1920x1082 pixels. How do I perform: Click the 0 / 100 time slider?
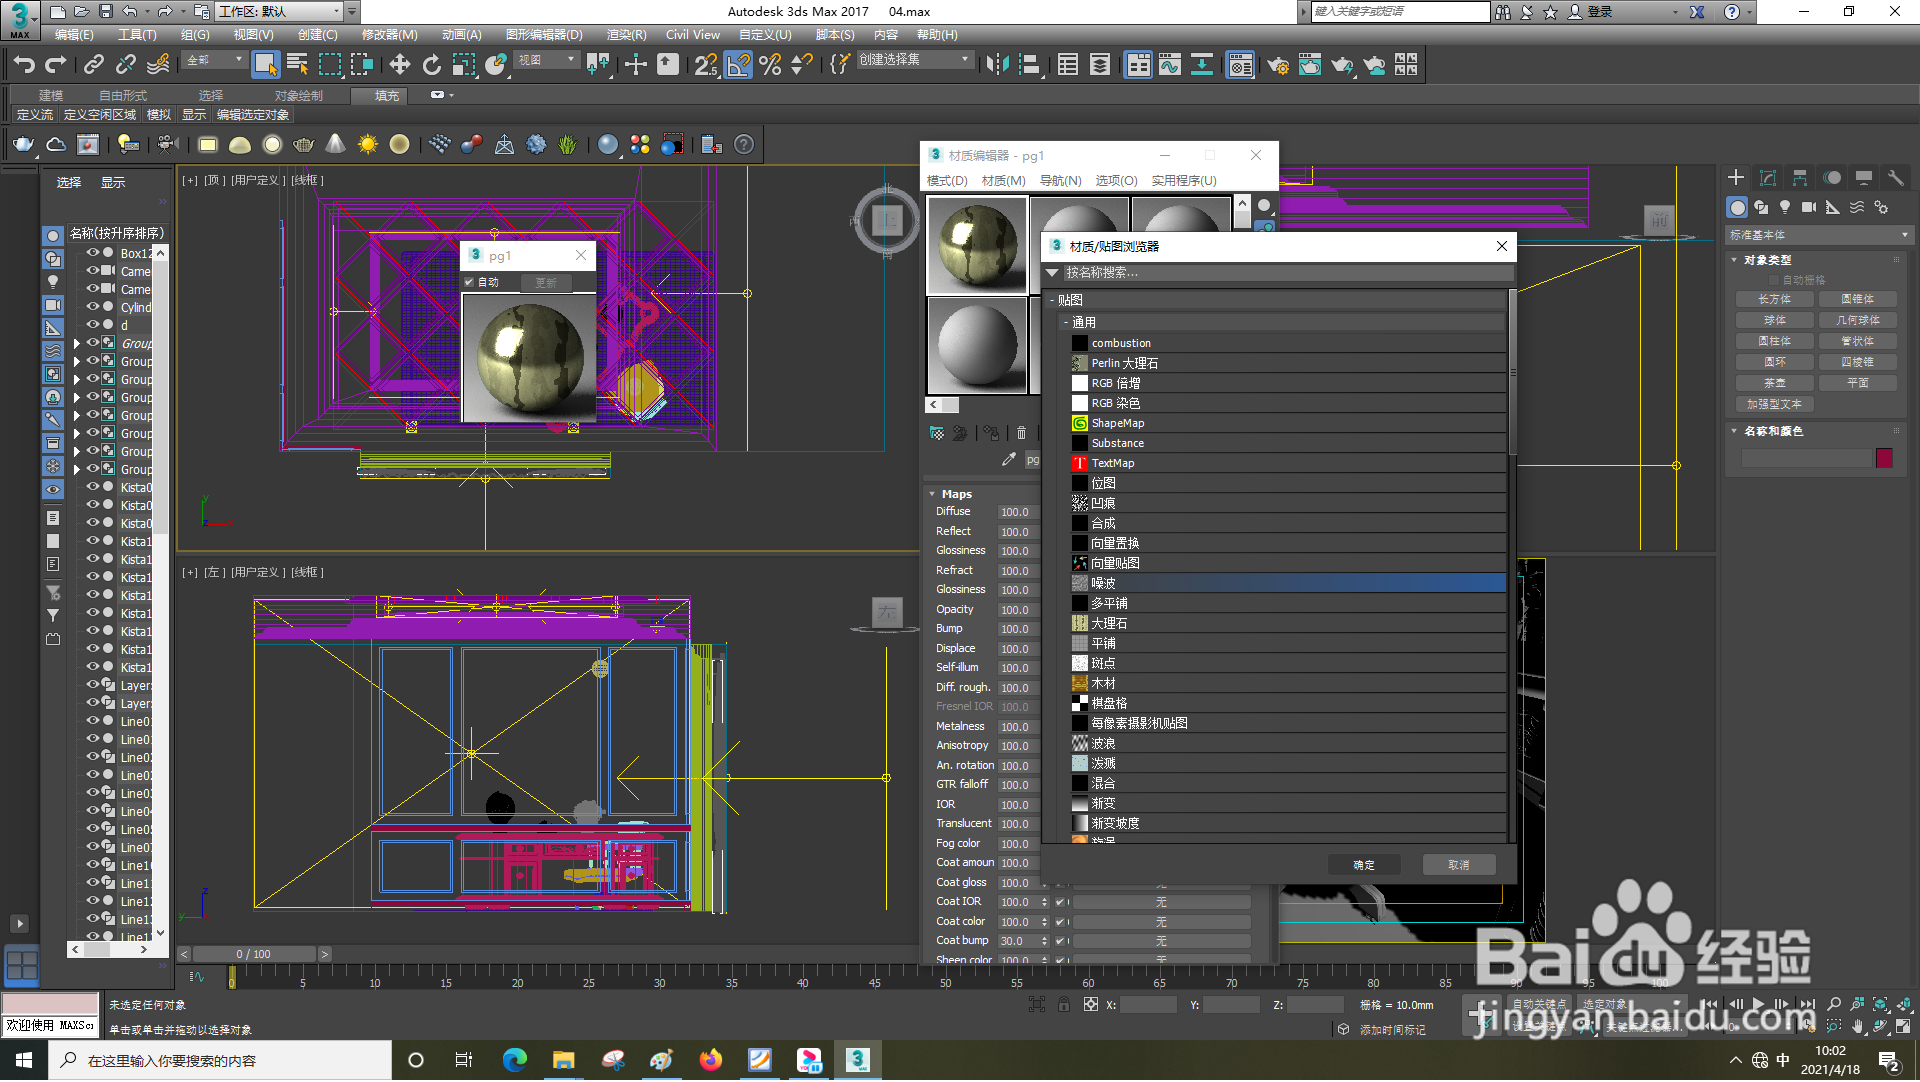[254, 954]
